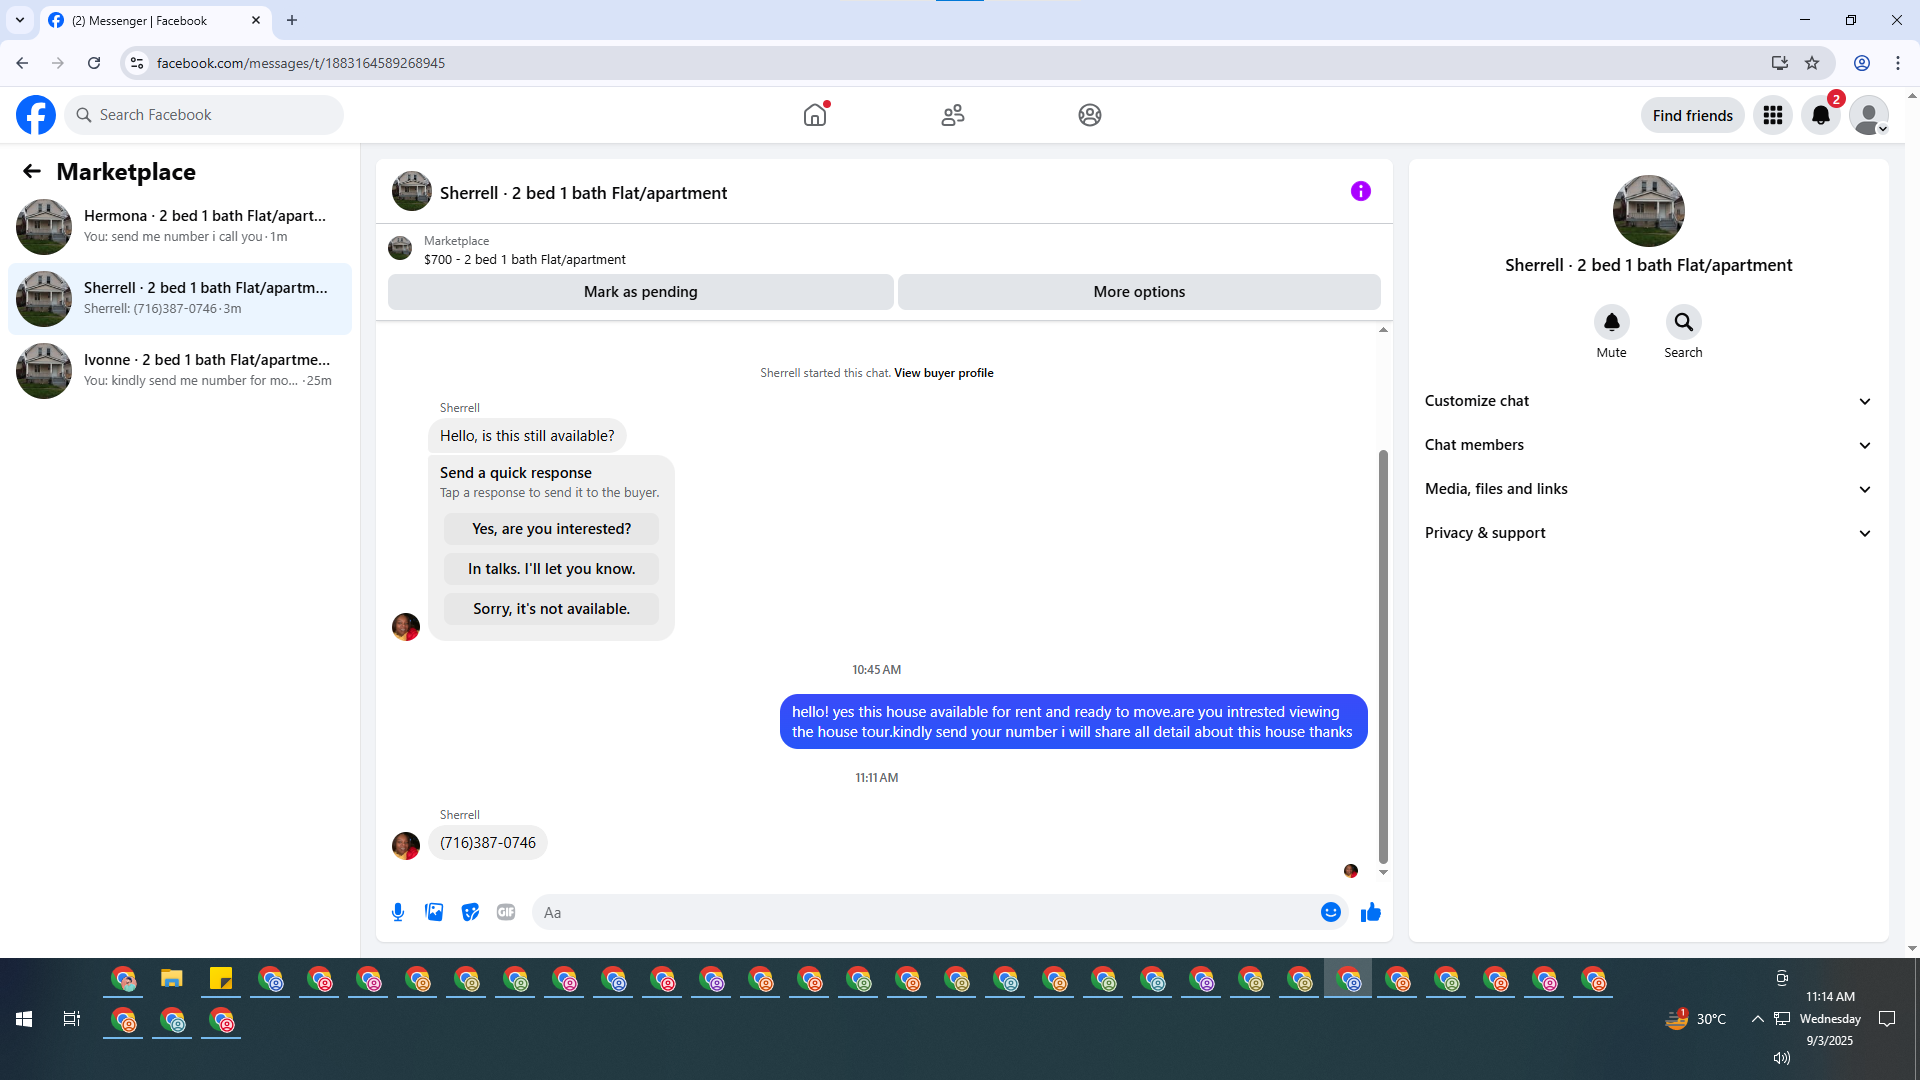Open the Facebook logo home link
Image resolution: width=1920 pixels, height=1080 pixels.
[x=36, y=115]
